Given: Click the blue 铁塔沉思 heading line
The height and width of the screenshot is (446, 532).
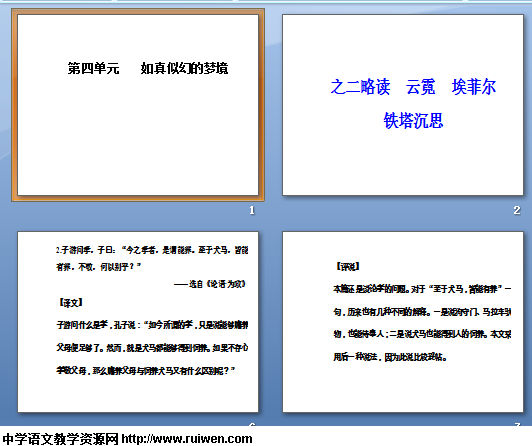Looking at the screenshot, I should coord(413,120).
